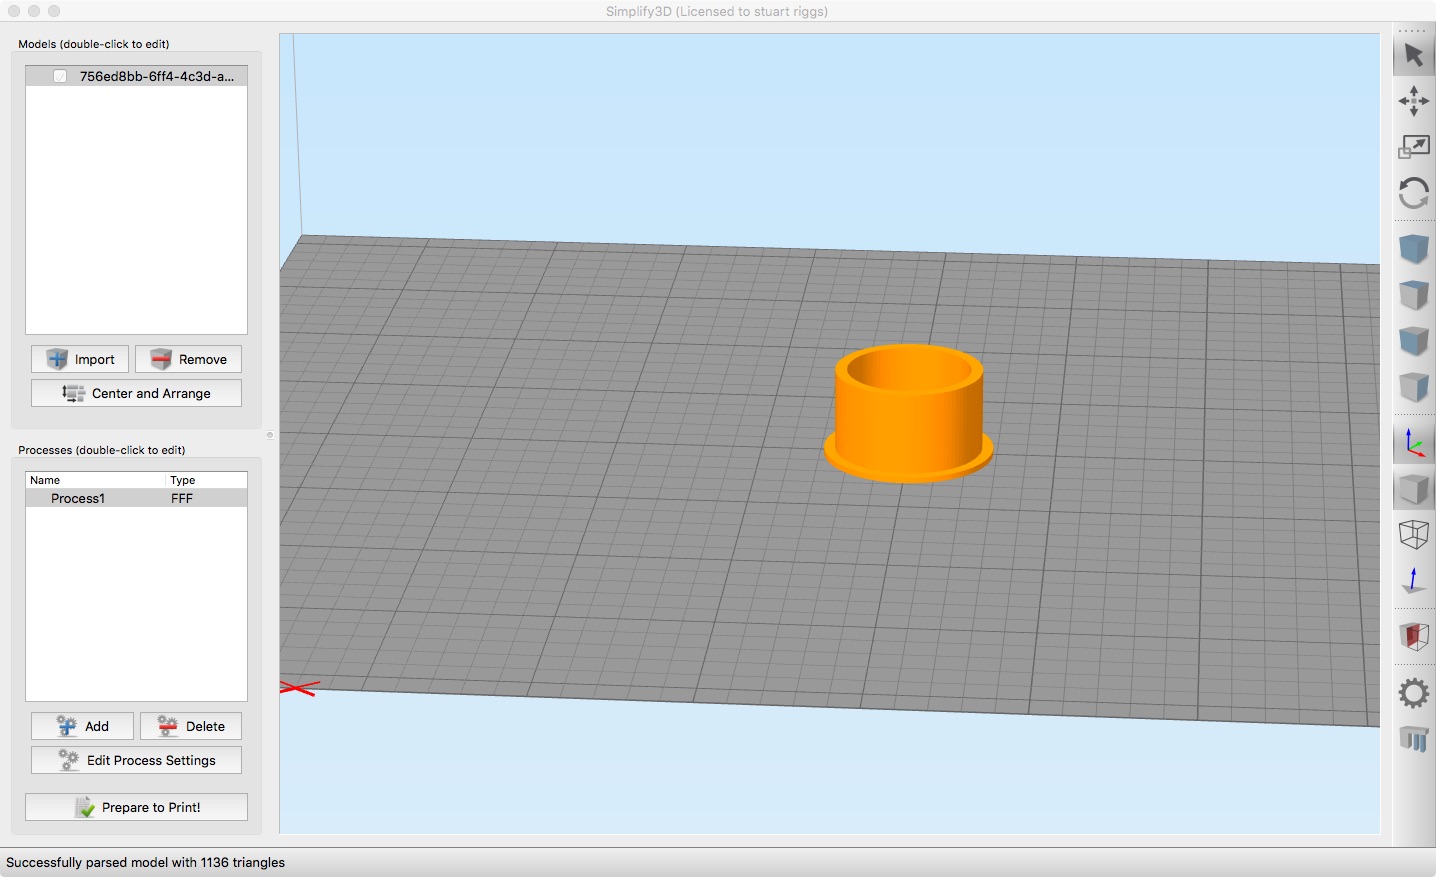The image size is (1436, 877).
Task: Show point normals arrow icon
Action: [x=1413, y=580]
